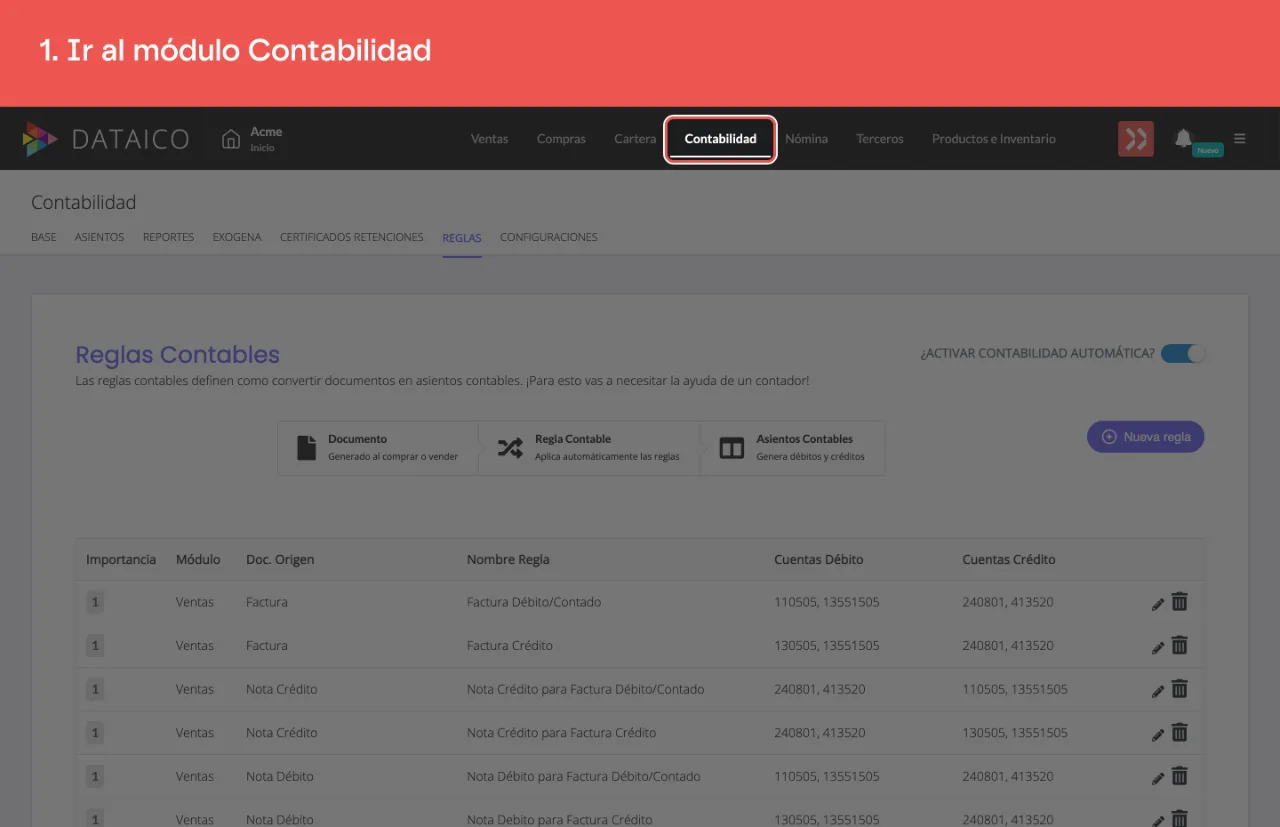1280x827 pixels.
Task: Switch to the BASE tab
Action: click(x=44, y=238)
